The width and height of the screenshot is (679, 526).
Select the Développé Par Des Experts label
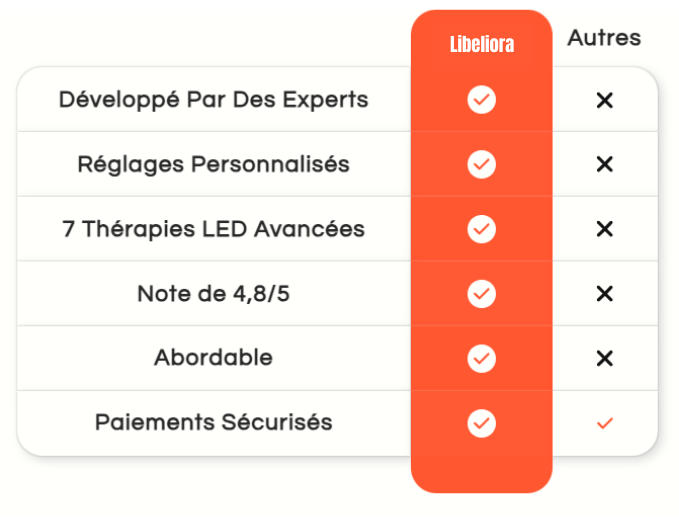214,100
